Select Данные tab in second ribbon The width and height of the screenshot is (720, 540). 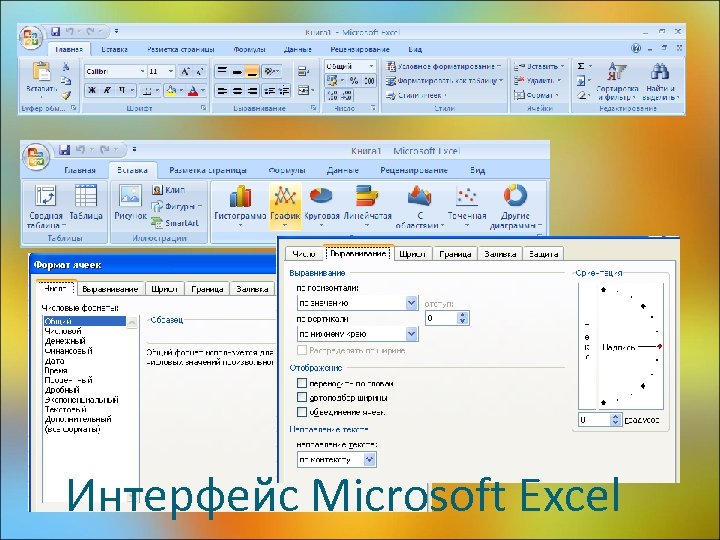click(x=342, y=170)
